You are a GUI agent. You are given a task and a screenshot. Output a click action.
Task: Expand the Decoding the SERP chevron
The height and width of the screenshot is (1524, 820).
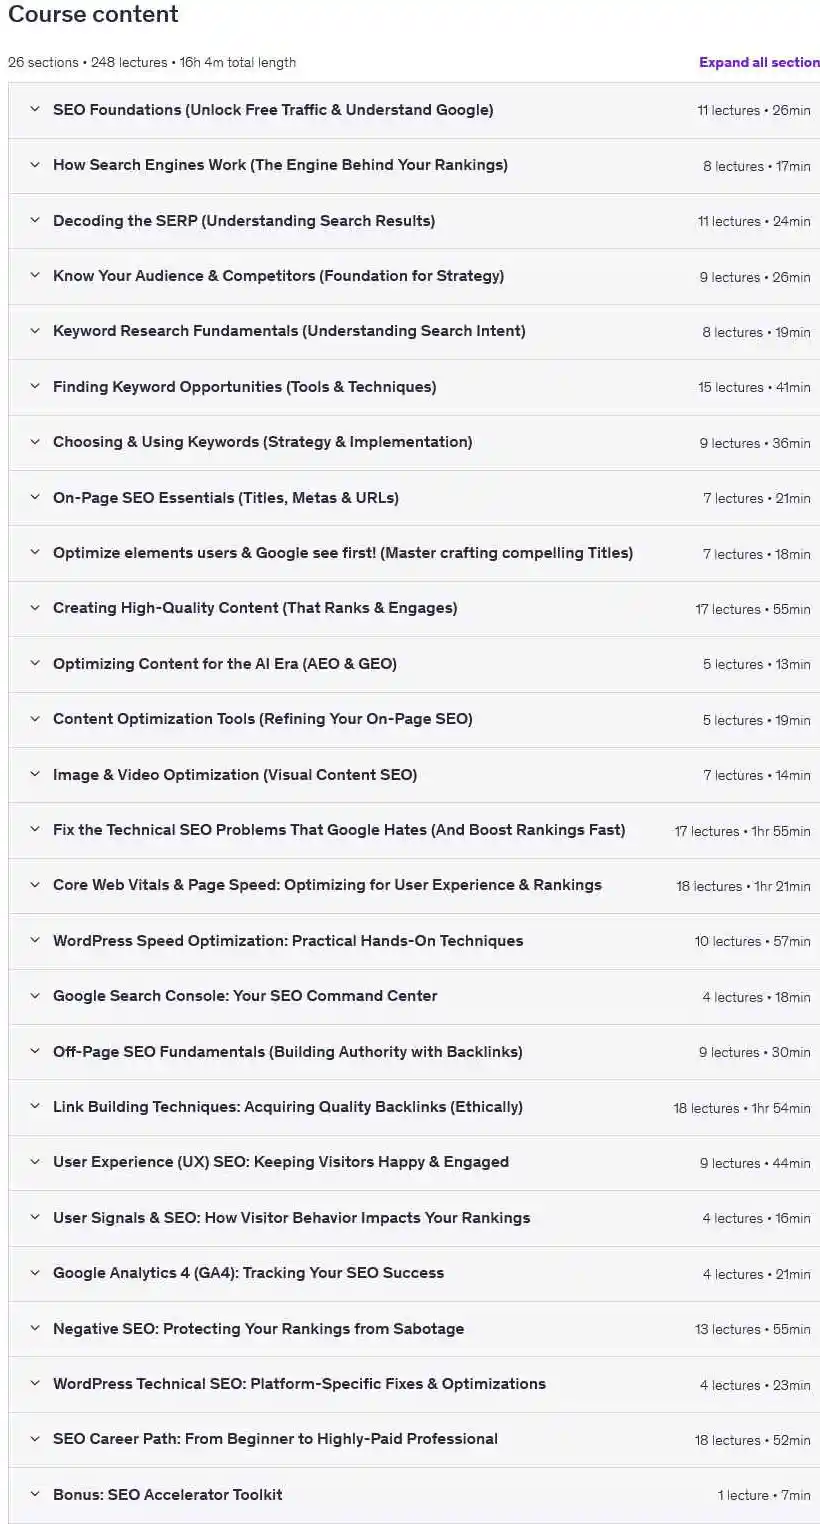tap(35, 221)
